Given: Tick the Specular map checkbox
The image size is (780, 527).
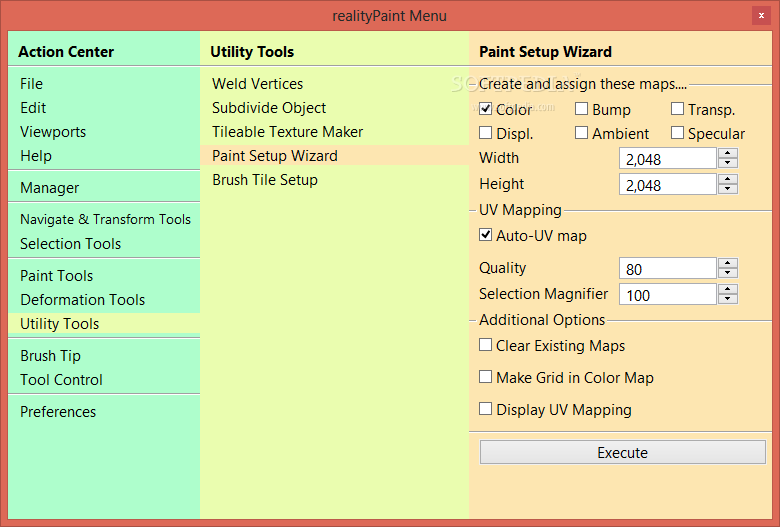Looking at the screenshot, I should coord(677,132).
